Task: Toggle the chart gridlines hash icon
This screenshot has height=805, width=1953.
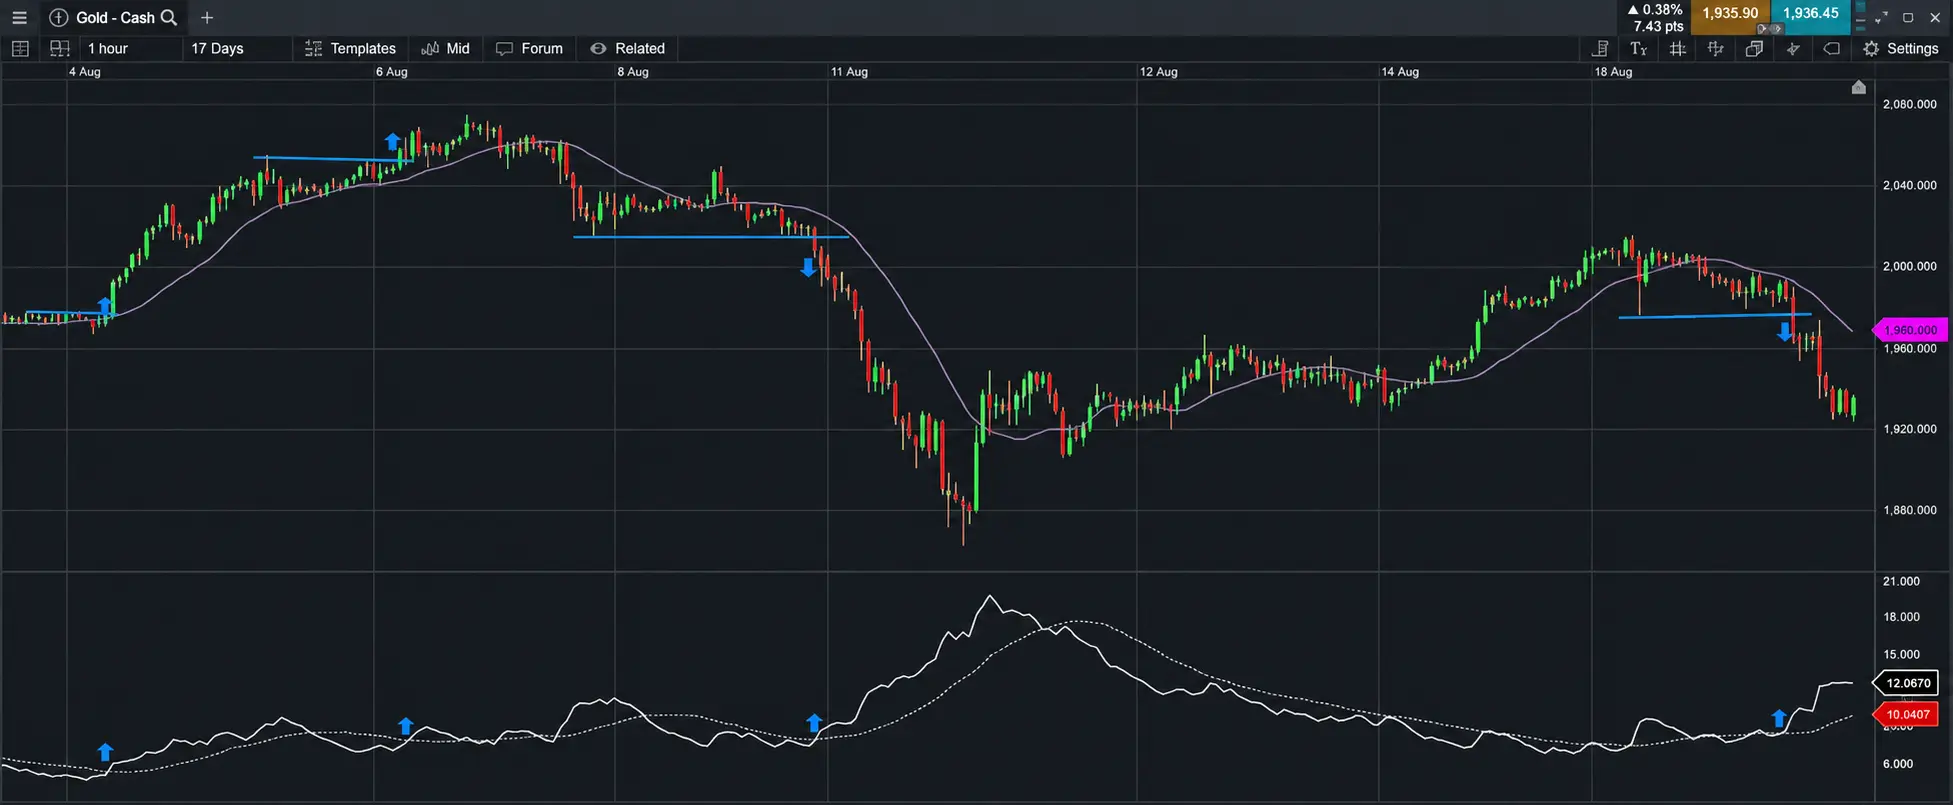Action: [x=1678, y=49]
